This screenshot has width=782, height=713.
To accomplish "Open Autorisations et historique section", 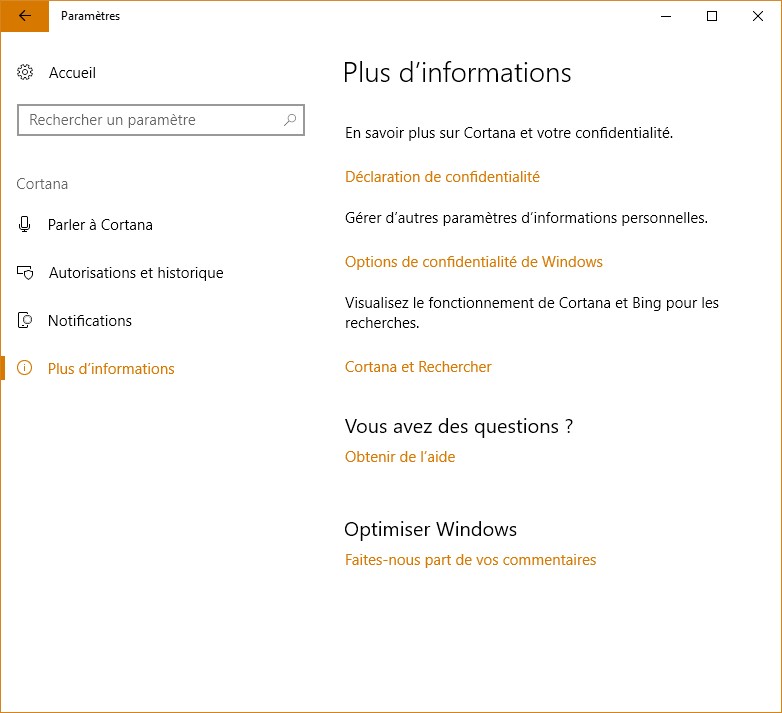I will point(136,273).
